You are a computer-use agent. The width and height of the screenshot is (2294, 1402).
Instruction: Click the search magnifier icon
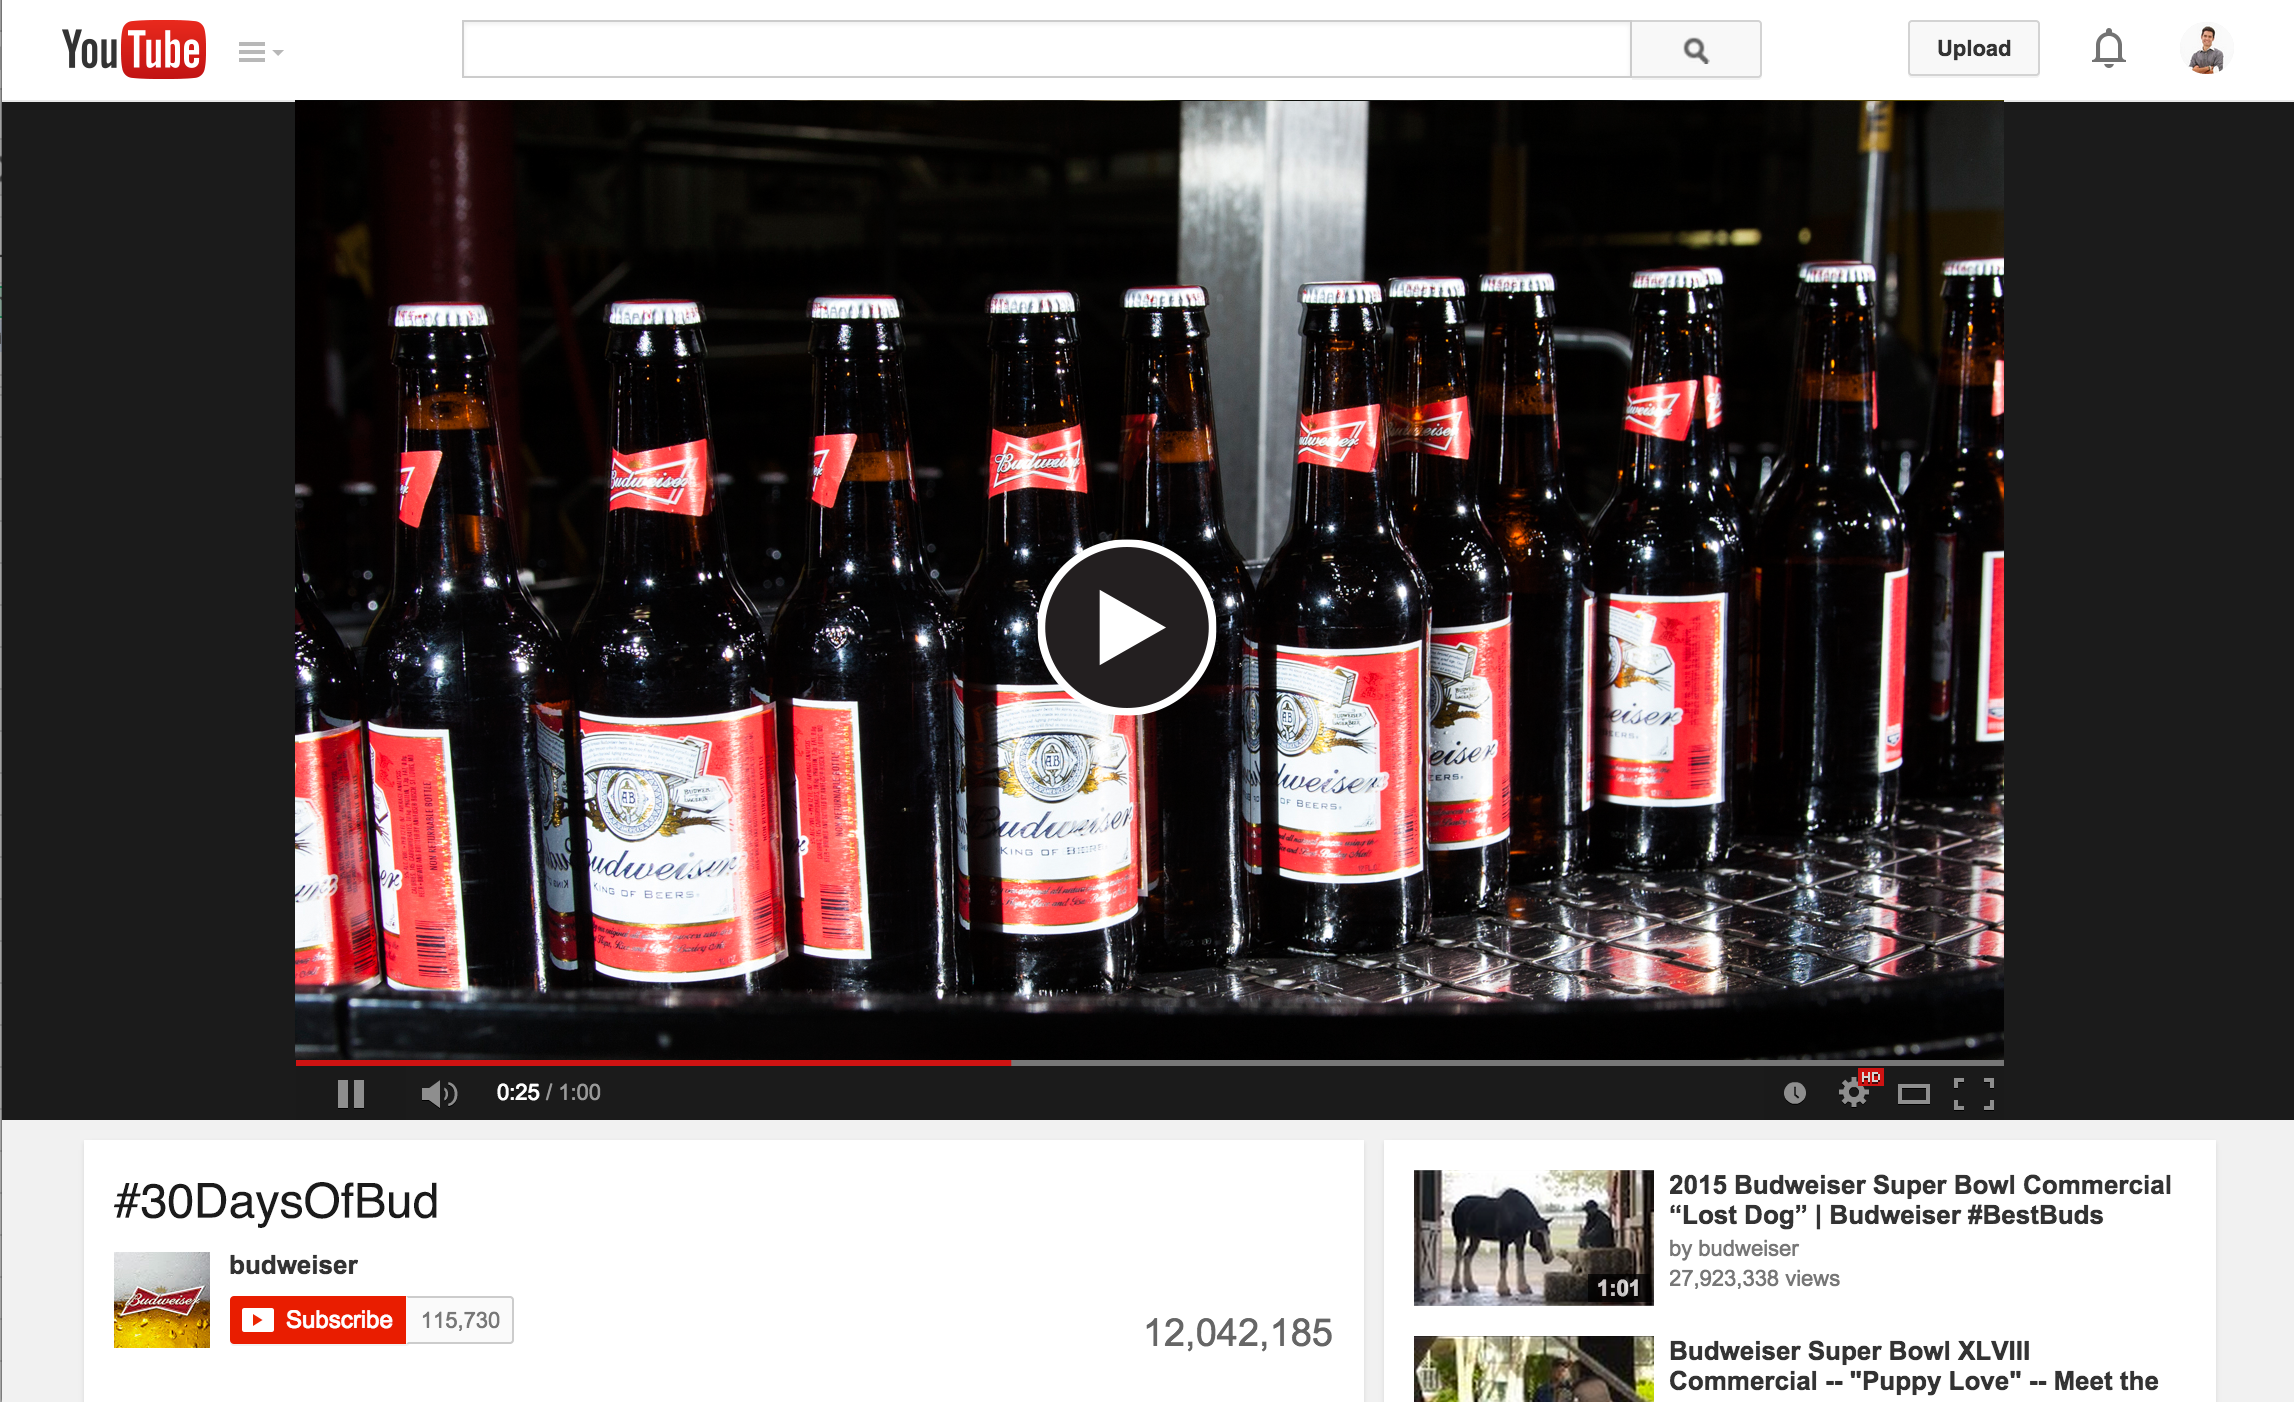click(1694, 48)
